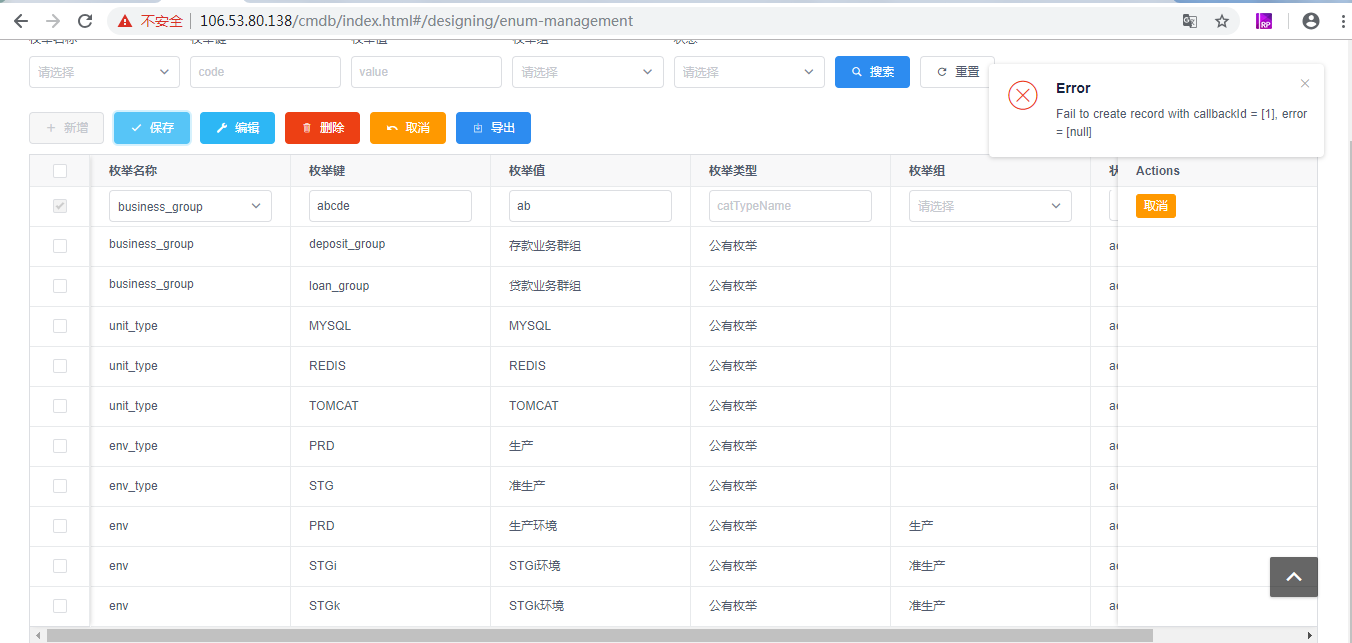The image size is (1352, 643).
Task: Click the 存款业务群组 cell
Action: (545, 246)
